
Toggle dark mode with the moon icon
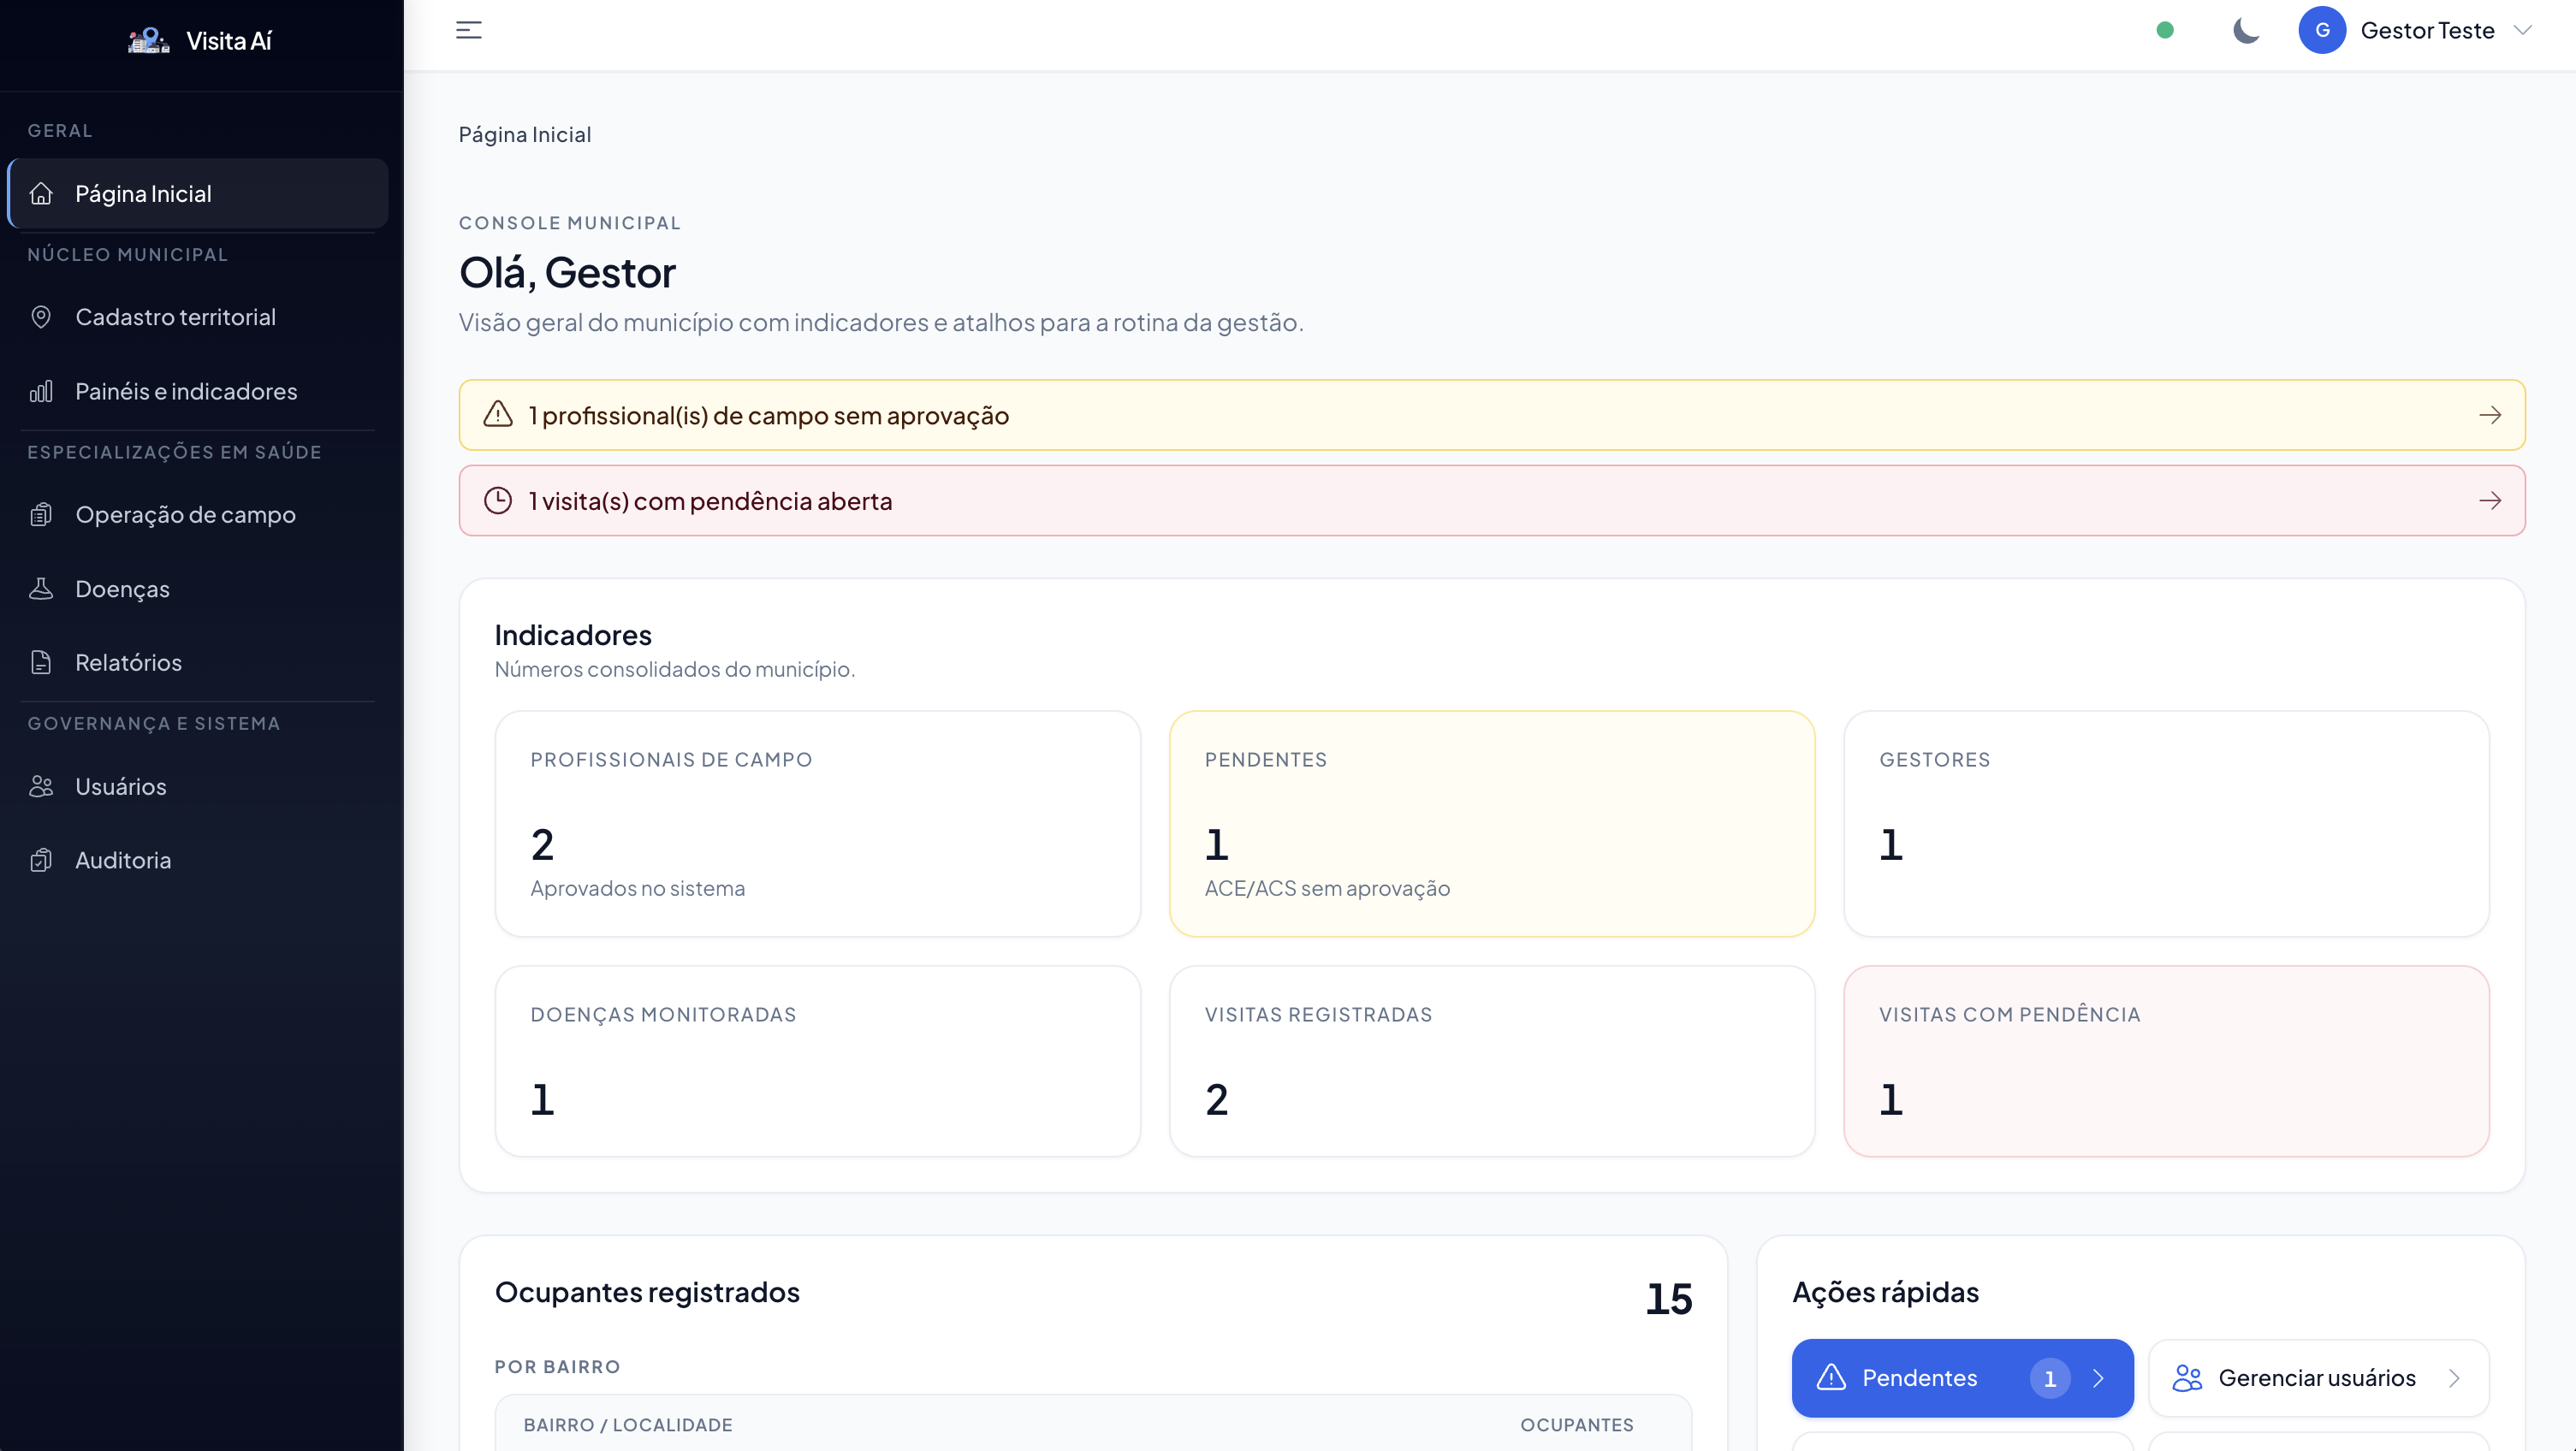pyautogui.click(x=2246, y=31)
